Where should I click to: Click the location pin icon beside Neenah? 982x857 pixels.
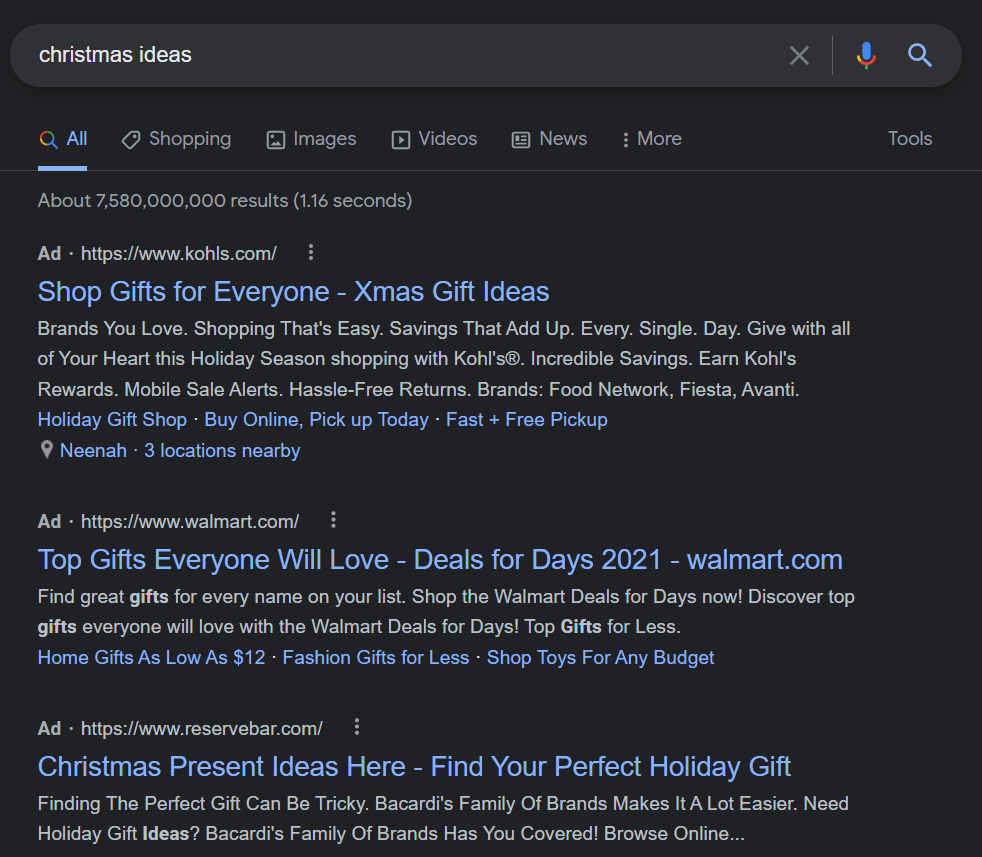click(46, 450)
